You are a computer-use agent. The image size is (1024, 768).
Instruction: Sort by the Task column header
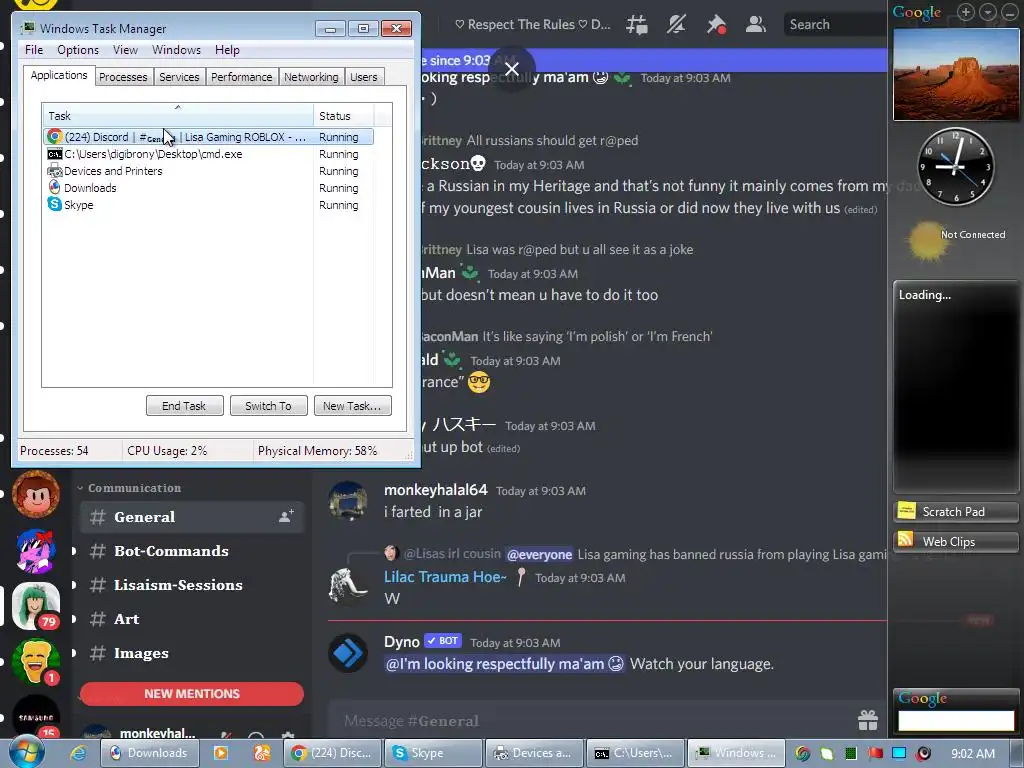pyautogui.click(x=178, y=116)
